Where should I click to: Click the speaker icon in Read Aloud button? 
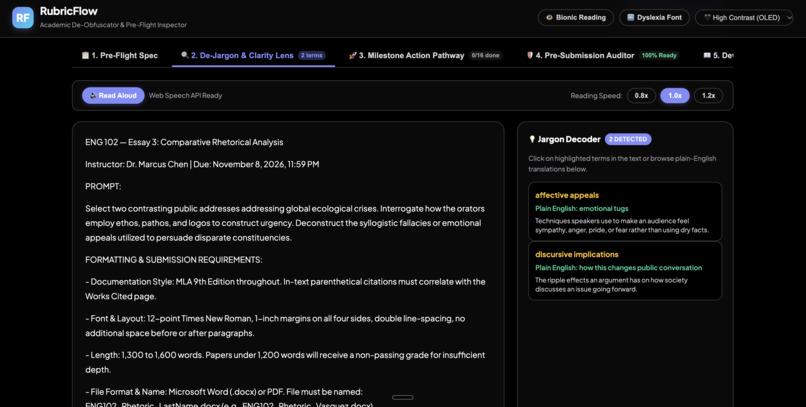click(x=93, y=96)
